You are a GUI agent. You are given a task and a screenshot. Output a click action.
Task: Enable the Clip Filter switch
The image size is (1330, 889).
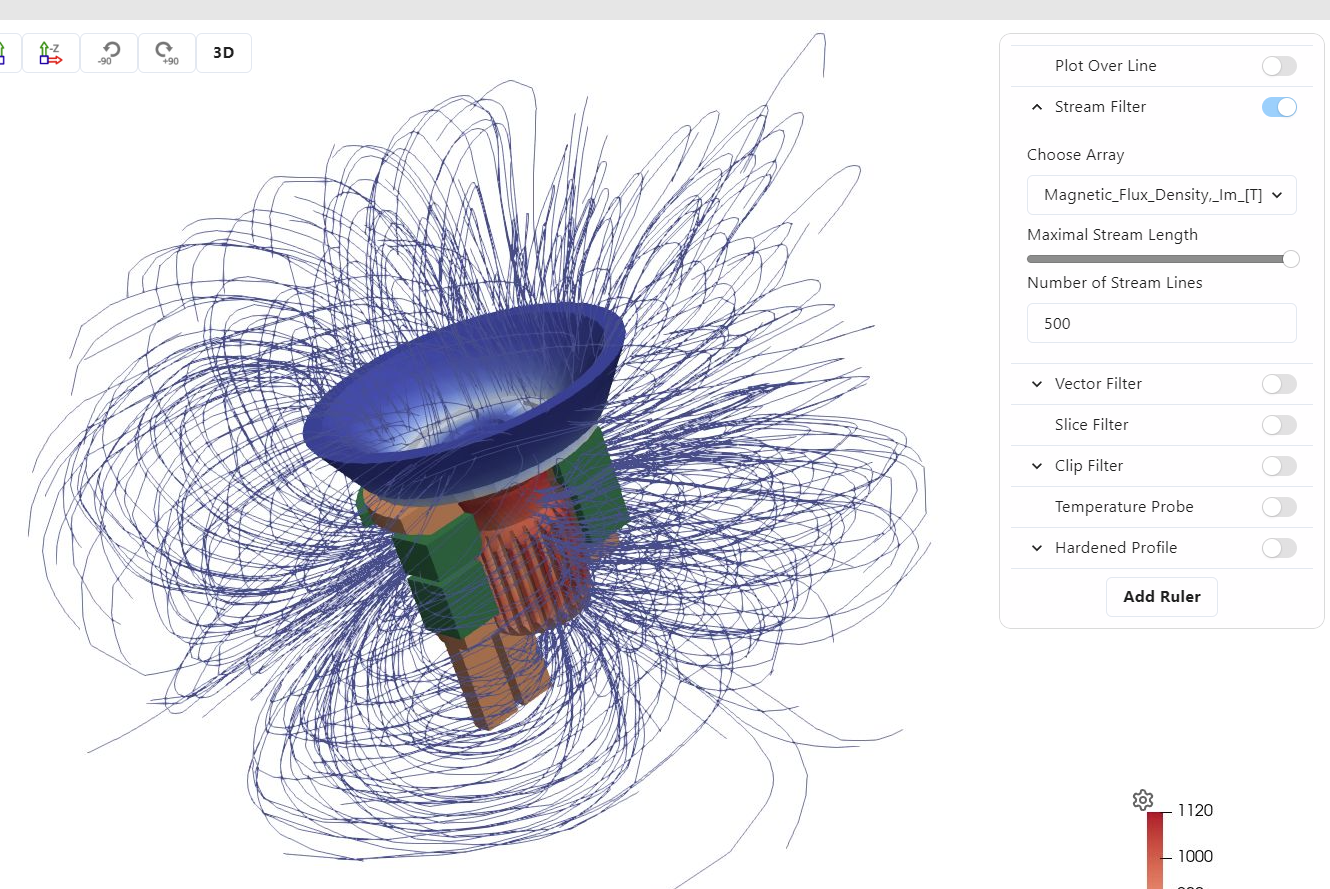pos(1278,466)
